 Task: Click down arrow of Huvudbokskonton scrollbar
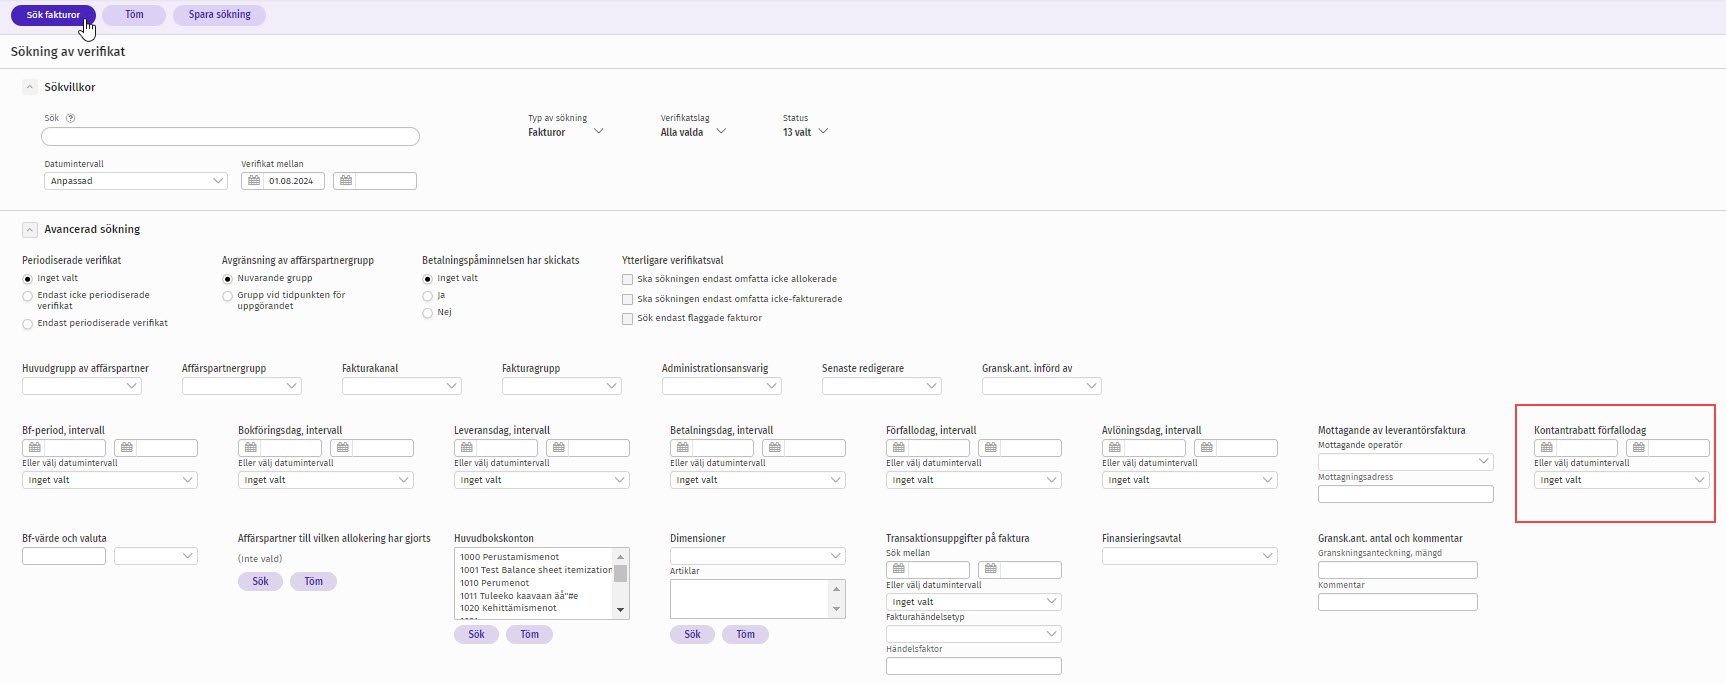coord(621,610)
